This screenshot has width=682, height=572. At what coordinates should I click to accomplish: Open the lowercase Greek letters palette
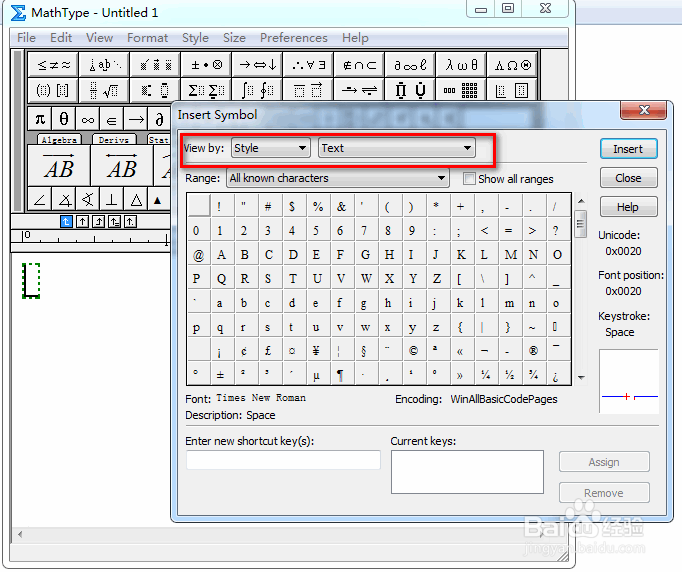[x=461, y=65]
